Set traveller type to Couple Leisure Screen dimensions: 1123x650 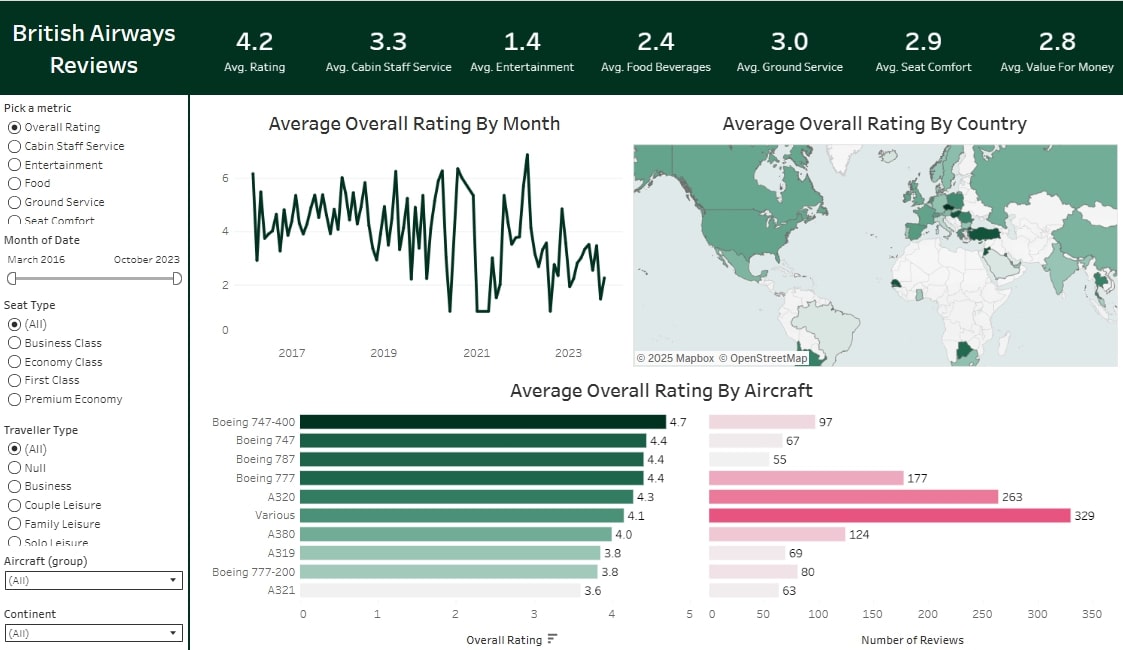click(x=14, y=505)
